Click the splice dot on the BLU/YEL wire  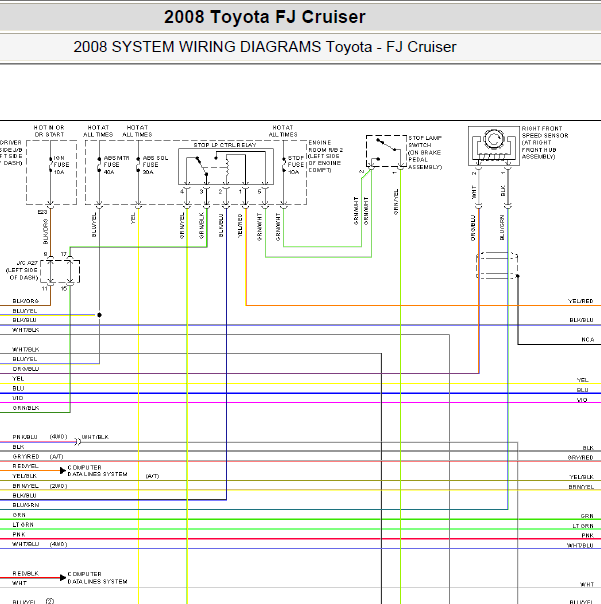pos(99,315)
